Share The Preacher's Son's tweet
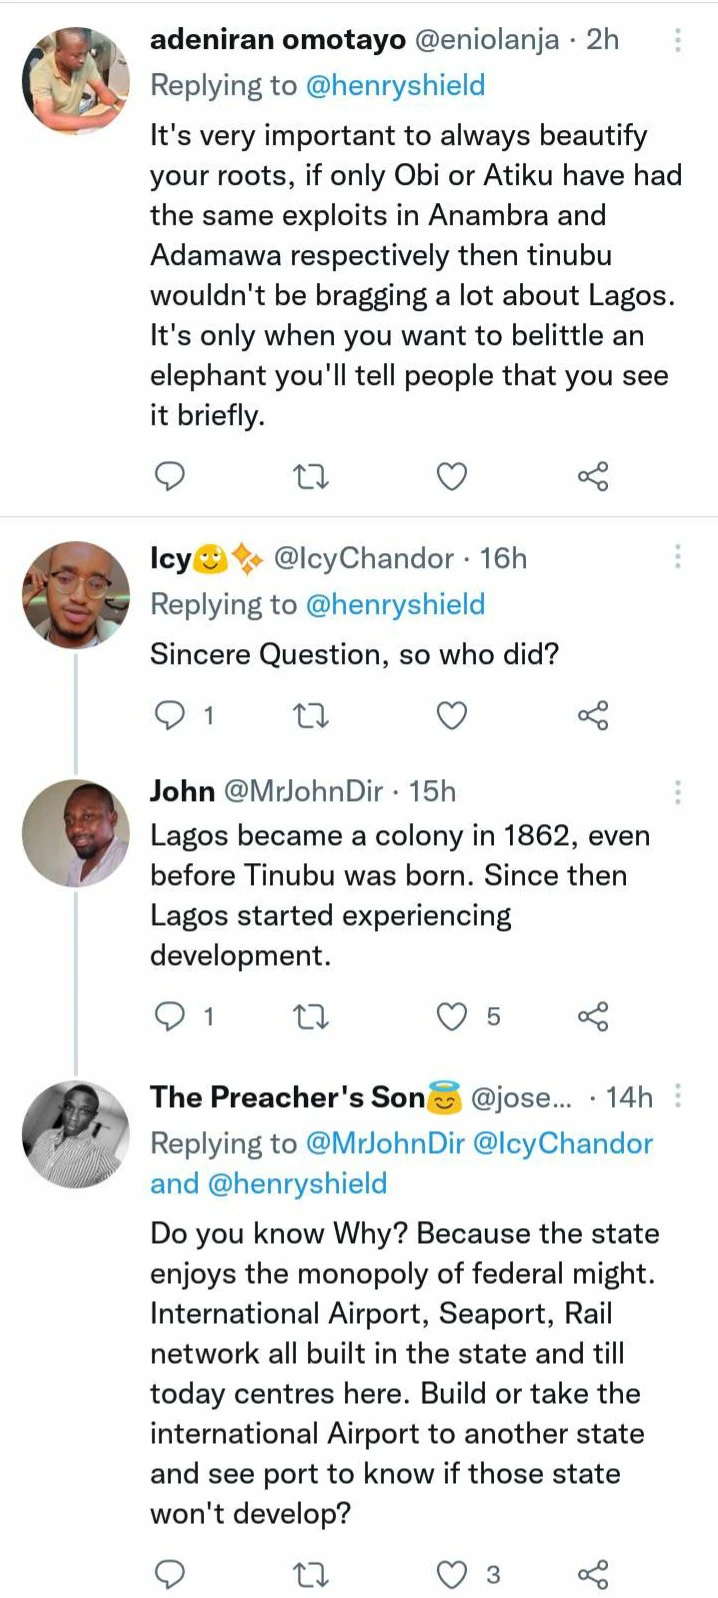The height and width of the screenshot is (1598, 718). pos(593,1575)
